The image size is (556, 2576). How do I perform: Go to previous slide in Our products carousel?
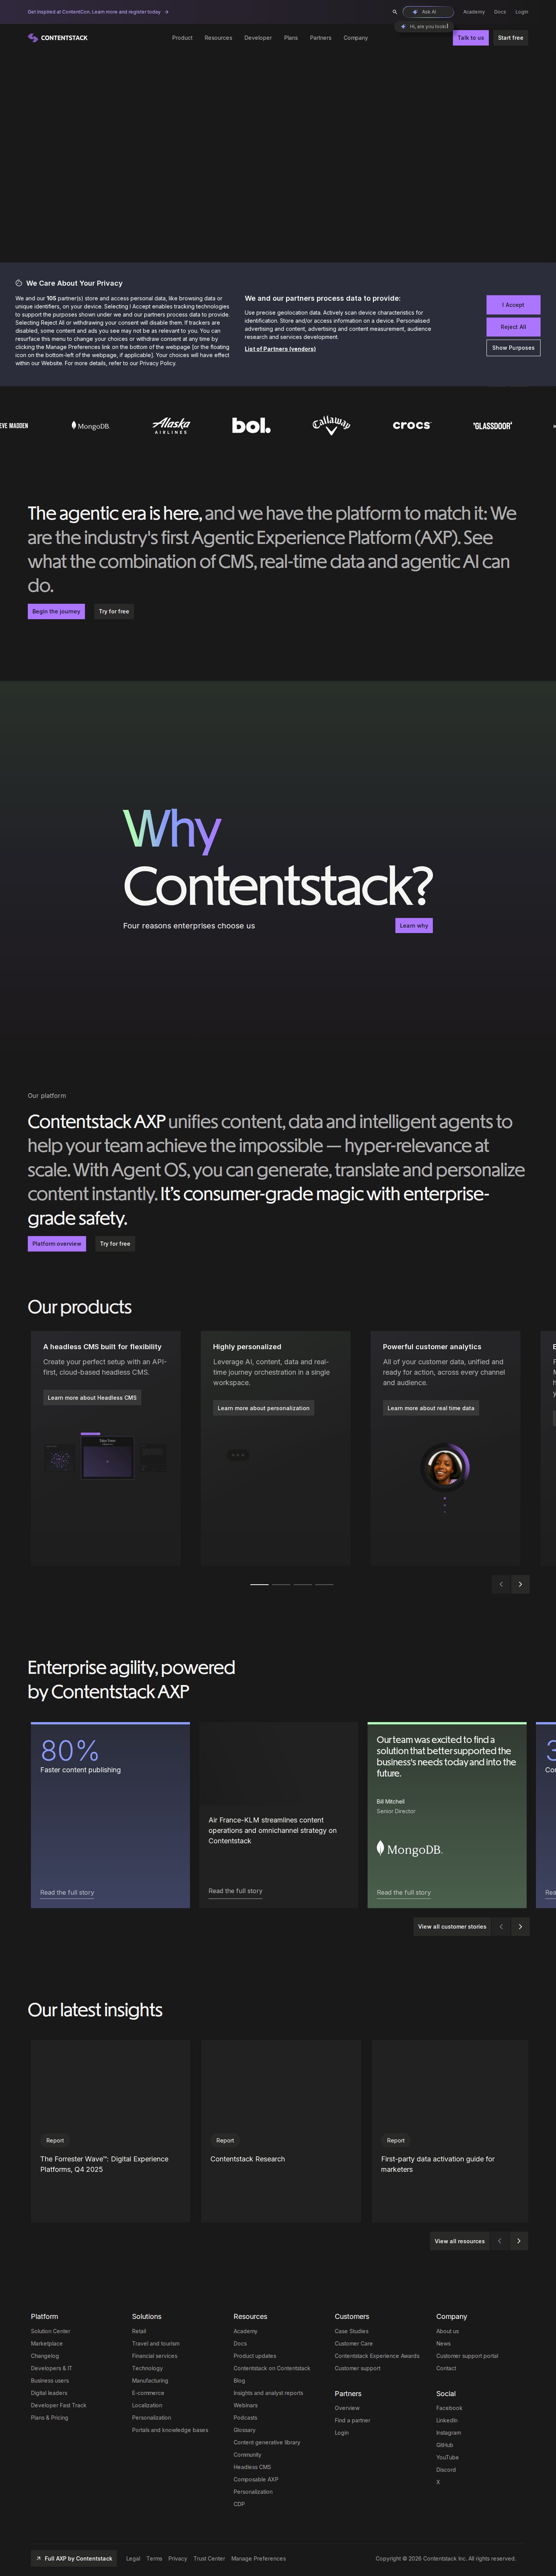501,1584
